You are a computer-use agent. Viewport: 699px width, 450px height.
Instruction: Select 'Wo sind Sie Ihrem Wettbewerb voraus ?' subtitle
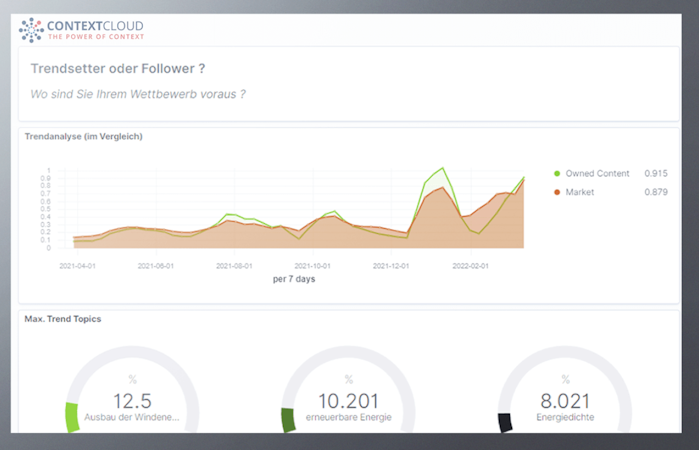(138, 94)
